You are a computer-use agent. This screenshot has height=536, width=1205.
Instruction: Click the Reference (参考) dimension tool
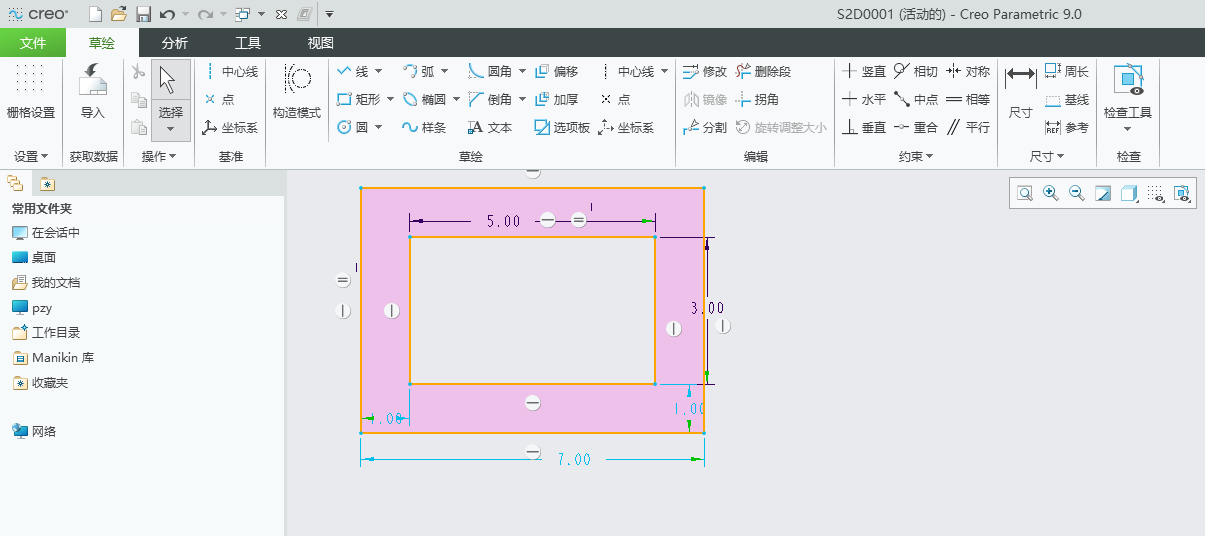(x=1066, y=128)
